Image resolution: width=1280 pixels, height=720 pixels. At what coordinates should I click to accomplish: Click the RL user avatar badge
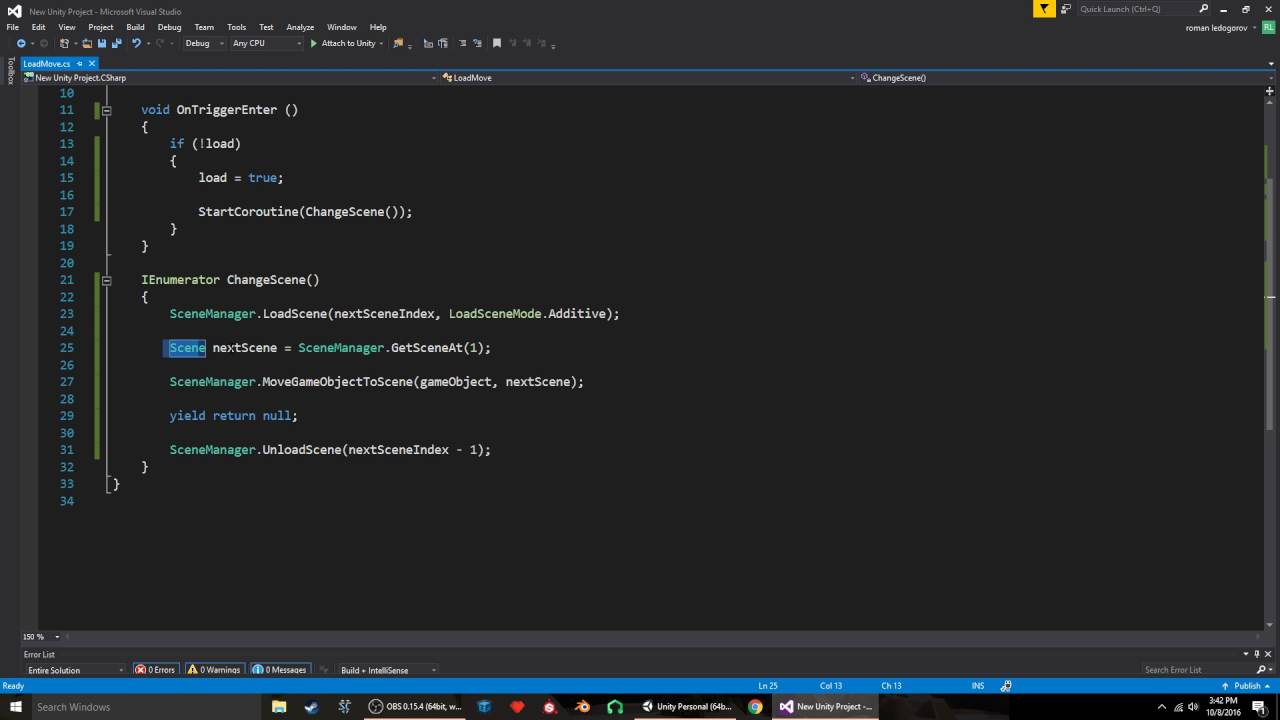[1268, 28]
